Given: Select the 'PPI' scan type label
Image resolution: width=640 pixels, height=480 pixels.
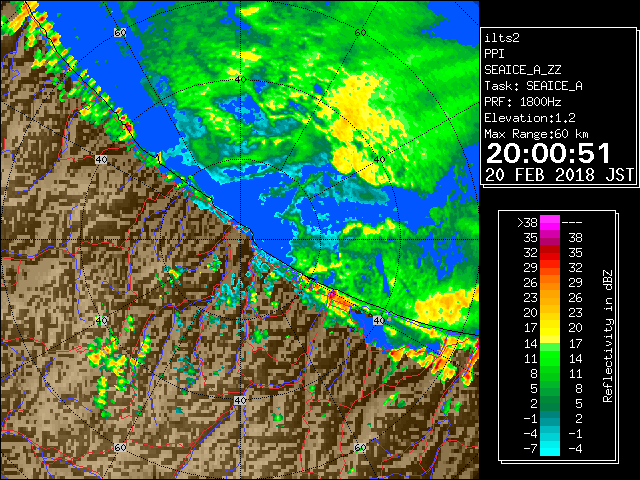Looking at the screenshot, I should click(x=494, y=54).
